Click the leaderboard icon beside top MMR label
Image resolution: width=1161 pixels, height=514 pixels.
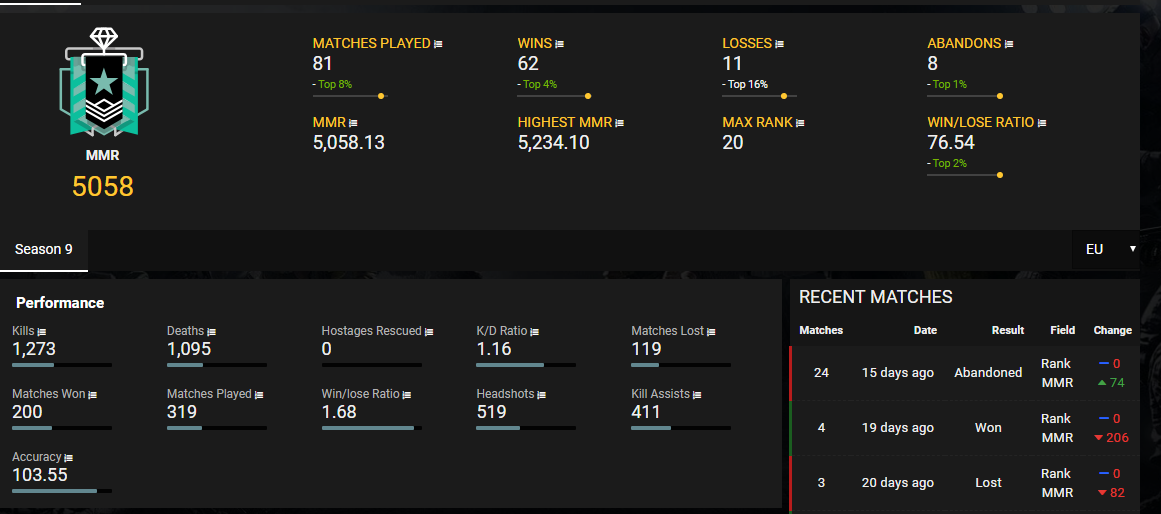(x=353, y=123)
